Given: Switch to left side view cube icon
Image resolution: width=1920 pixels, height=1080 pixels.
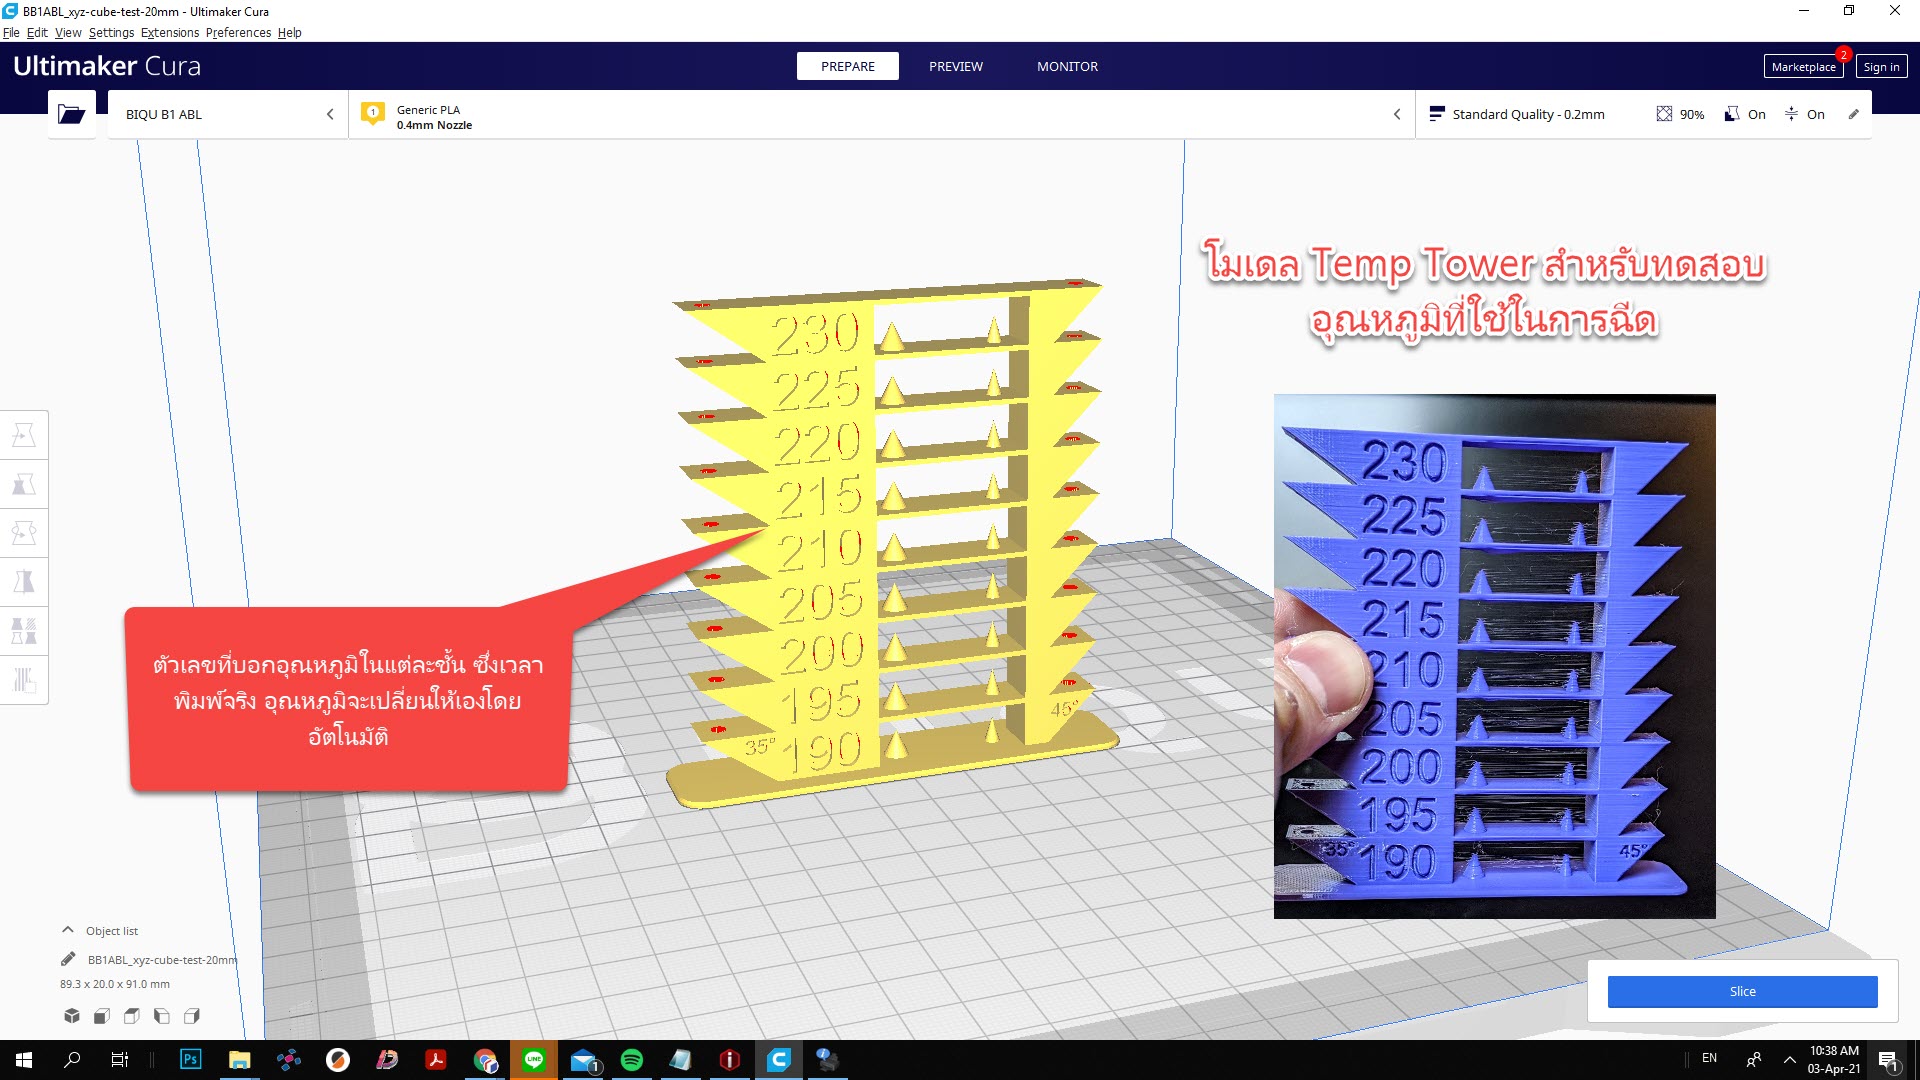Looking at the screenshot, I should (x=162, y=1016).
